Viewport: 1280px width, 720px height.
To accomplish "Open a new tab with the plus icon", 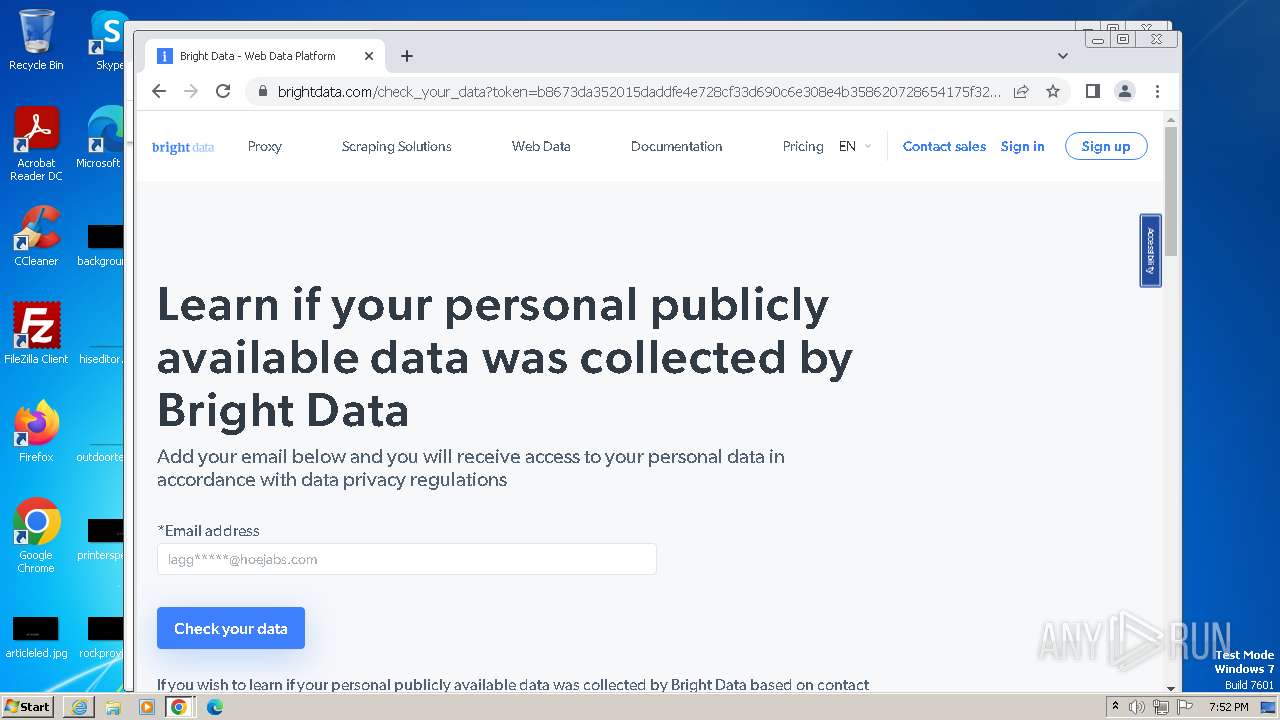I will coord(407,56).
